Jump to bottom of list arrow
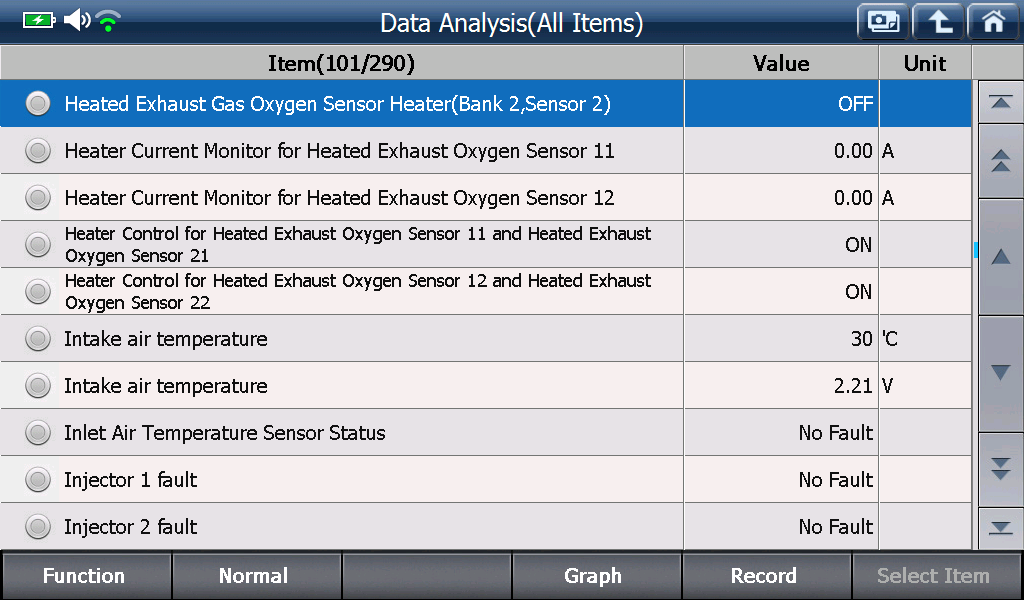 pos(1000,528)
